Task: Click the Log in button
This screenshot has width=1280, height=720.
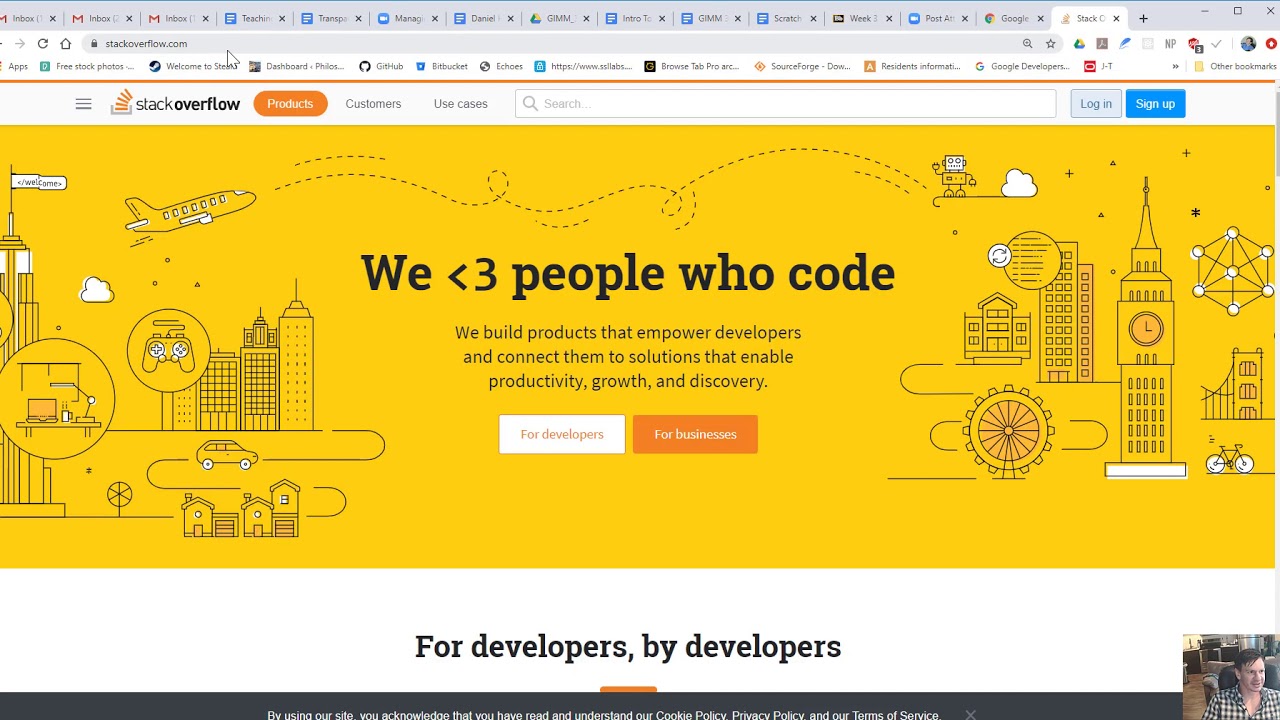Action: point(1095,104)
